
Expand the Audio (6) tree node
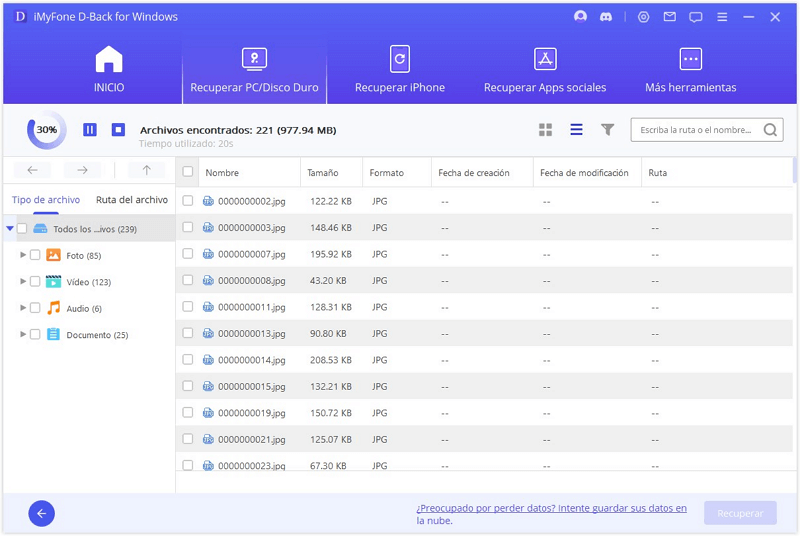(x=23, y=308)
